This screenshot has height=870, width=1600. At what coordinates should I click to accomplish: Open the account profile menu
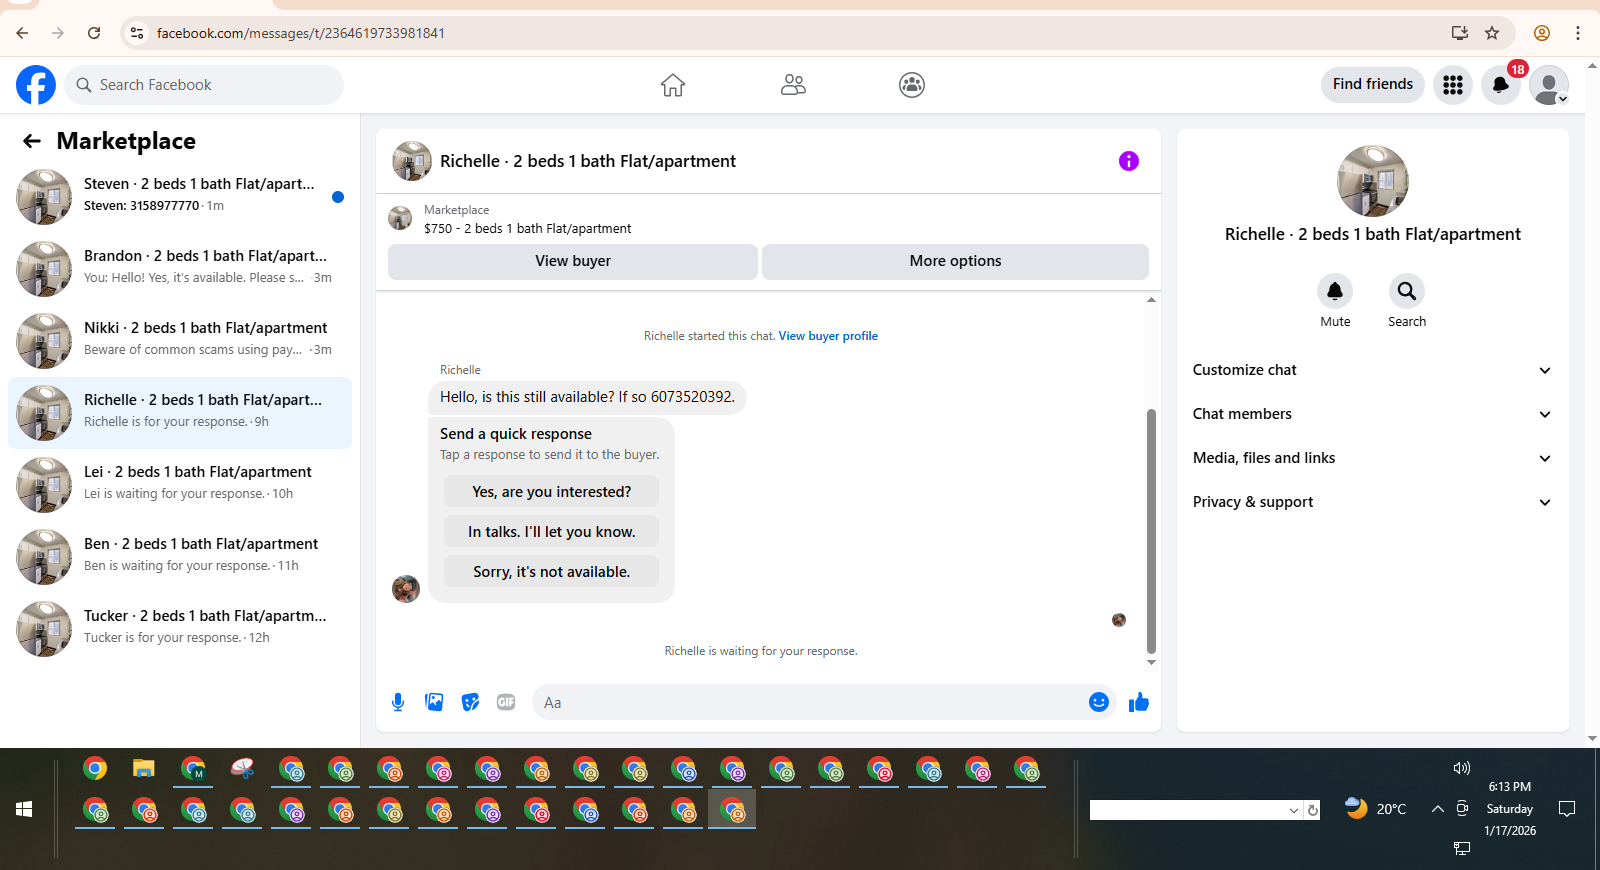(x=1549, y=85)
